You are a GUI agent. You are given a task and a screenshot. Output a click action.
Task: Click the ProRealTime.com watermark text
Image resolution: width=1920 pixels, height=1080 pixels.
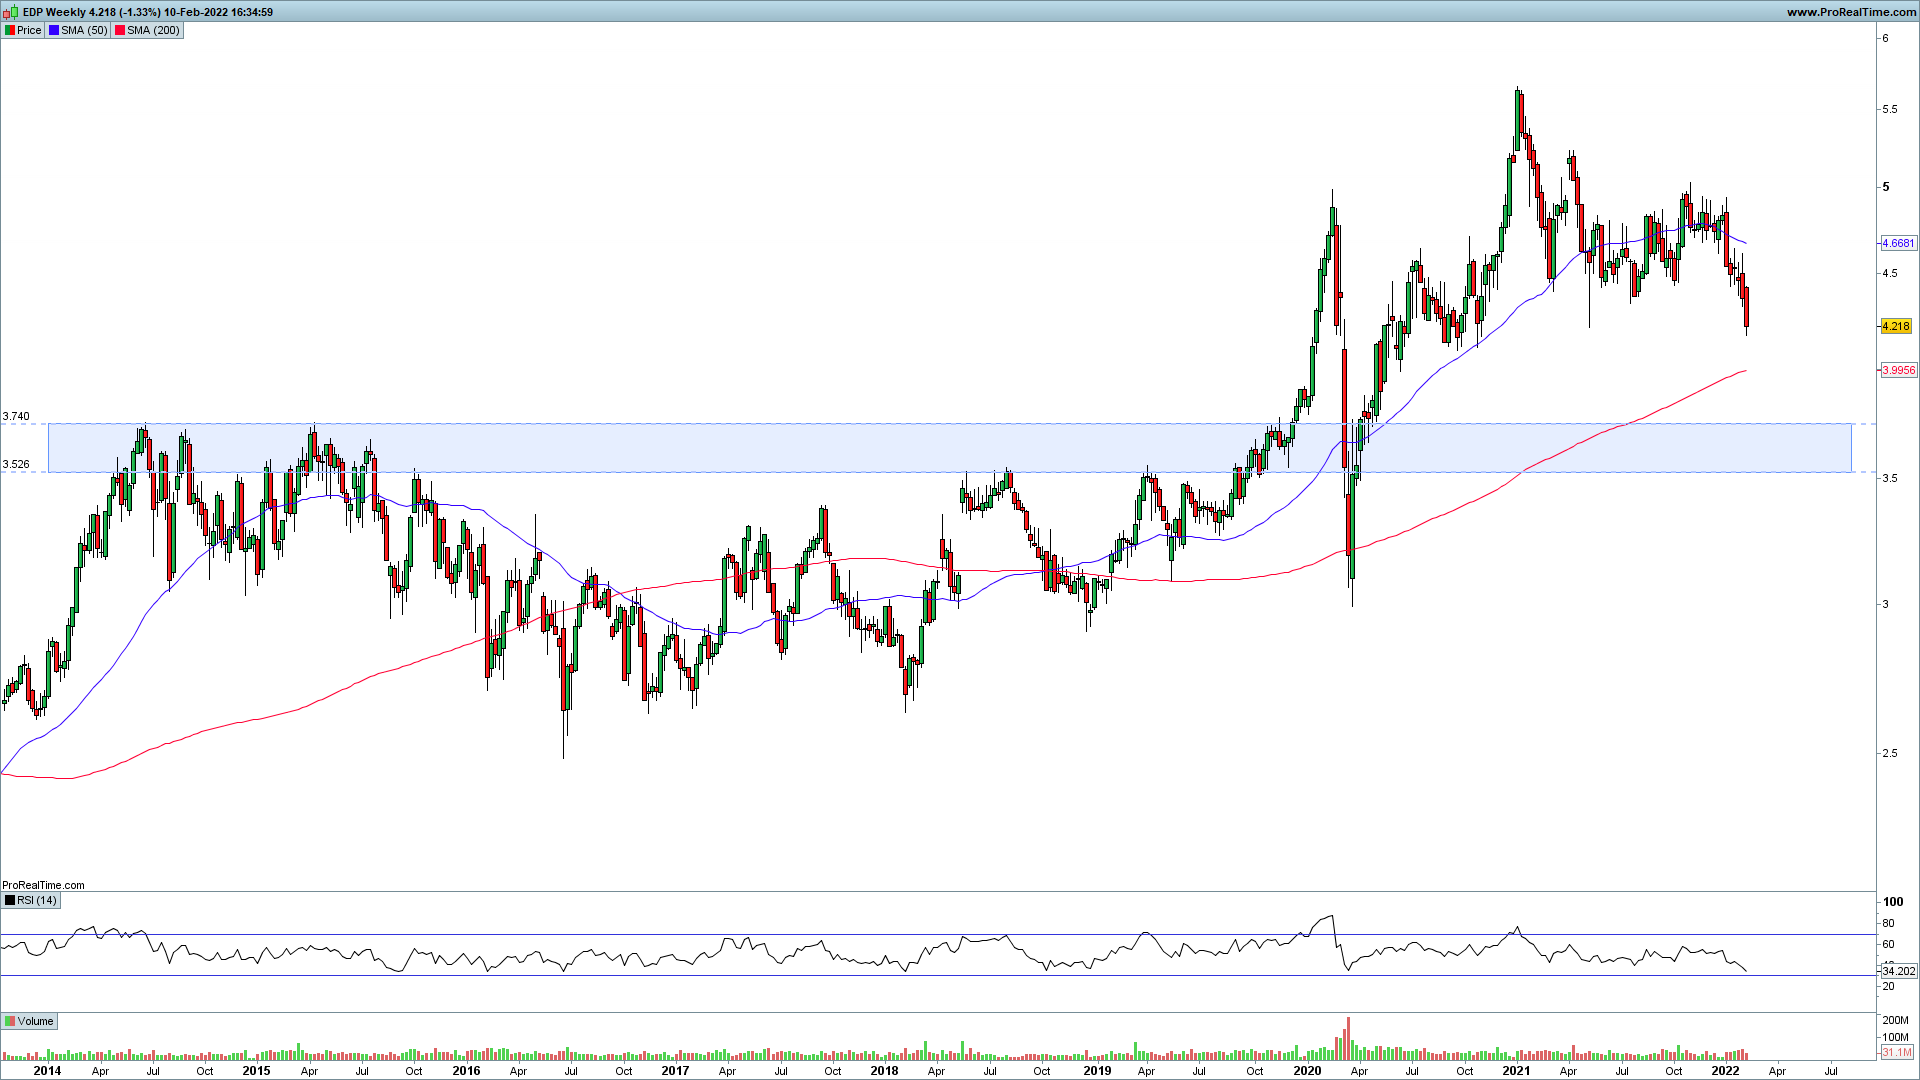click(x=43, y=885)
